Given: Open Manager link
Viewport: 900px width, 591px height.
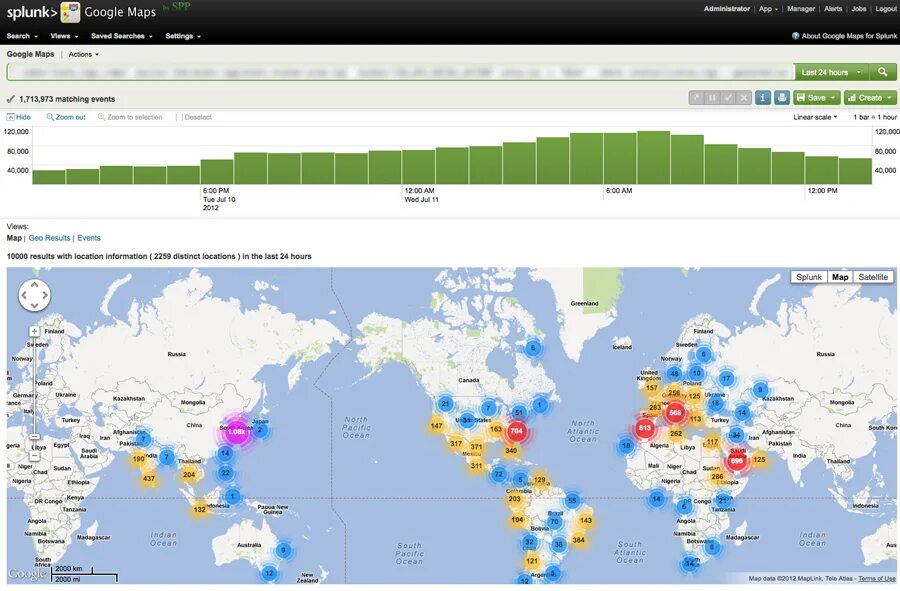Looking at the screenshot, I should point(801,9).
